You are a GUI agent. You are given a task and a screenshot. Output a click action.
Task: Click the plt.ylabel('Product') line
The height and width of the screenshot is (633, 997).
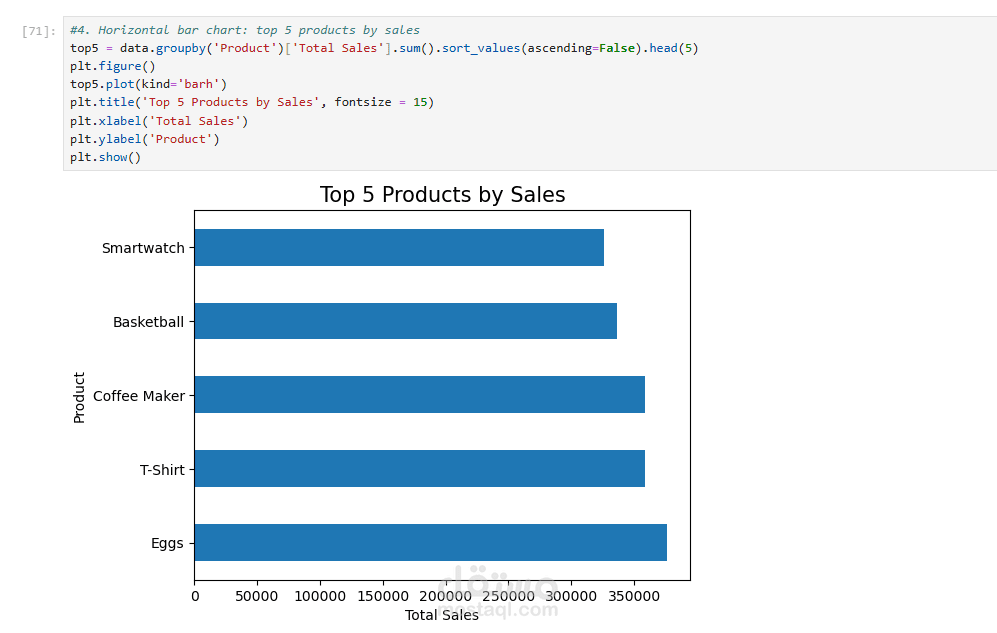[144, 139]
